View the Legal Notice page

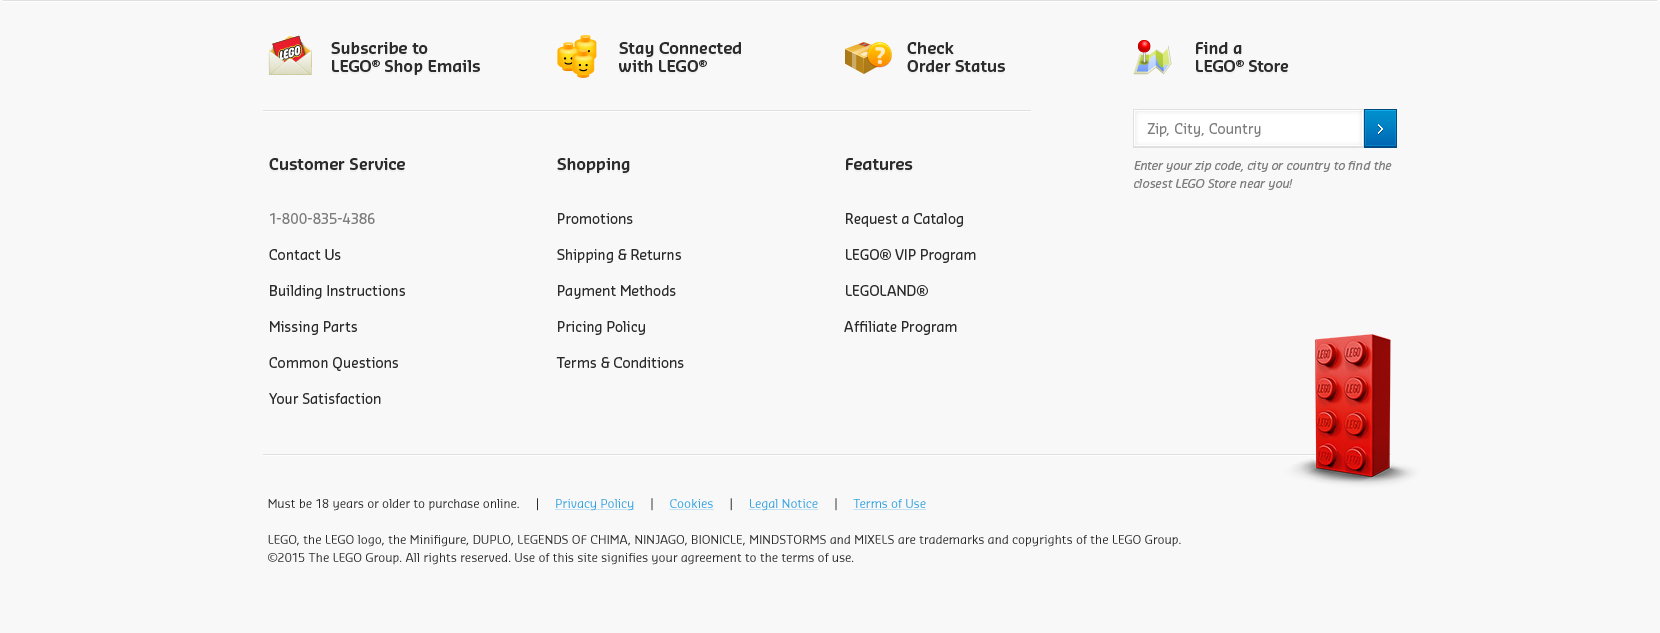click(x=783, y=504)
